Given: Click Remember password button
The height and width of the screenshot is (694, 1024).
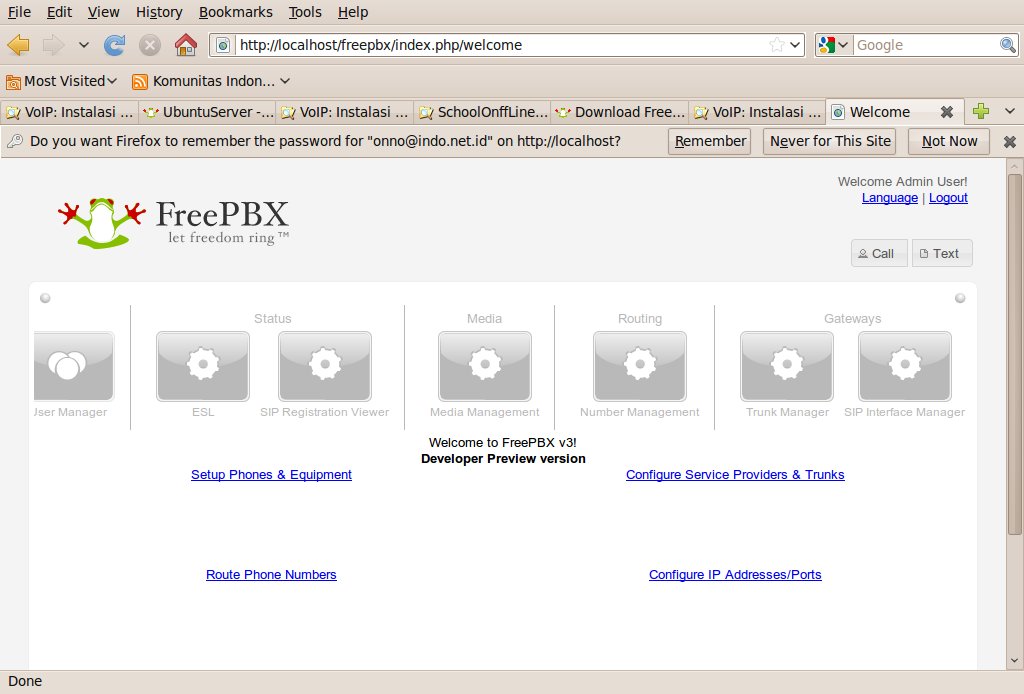Looking at the screenshot, I should [x=709, y=141].
